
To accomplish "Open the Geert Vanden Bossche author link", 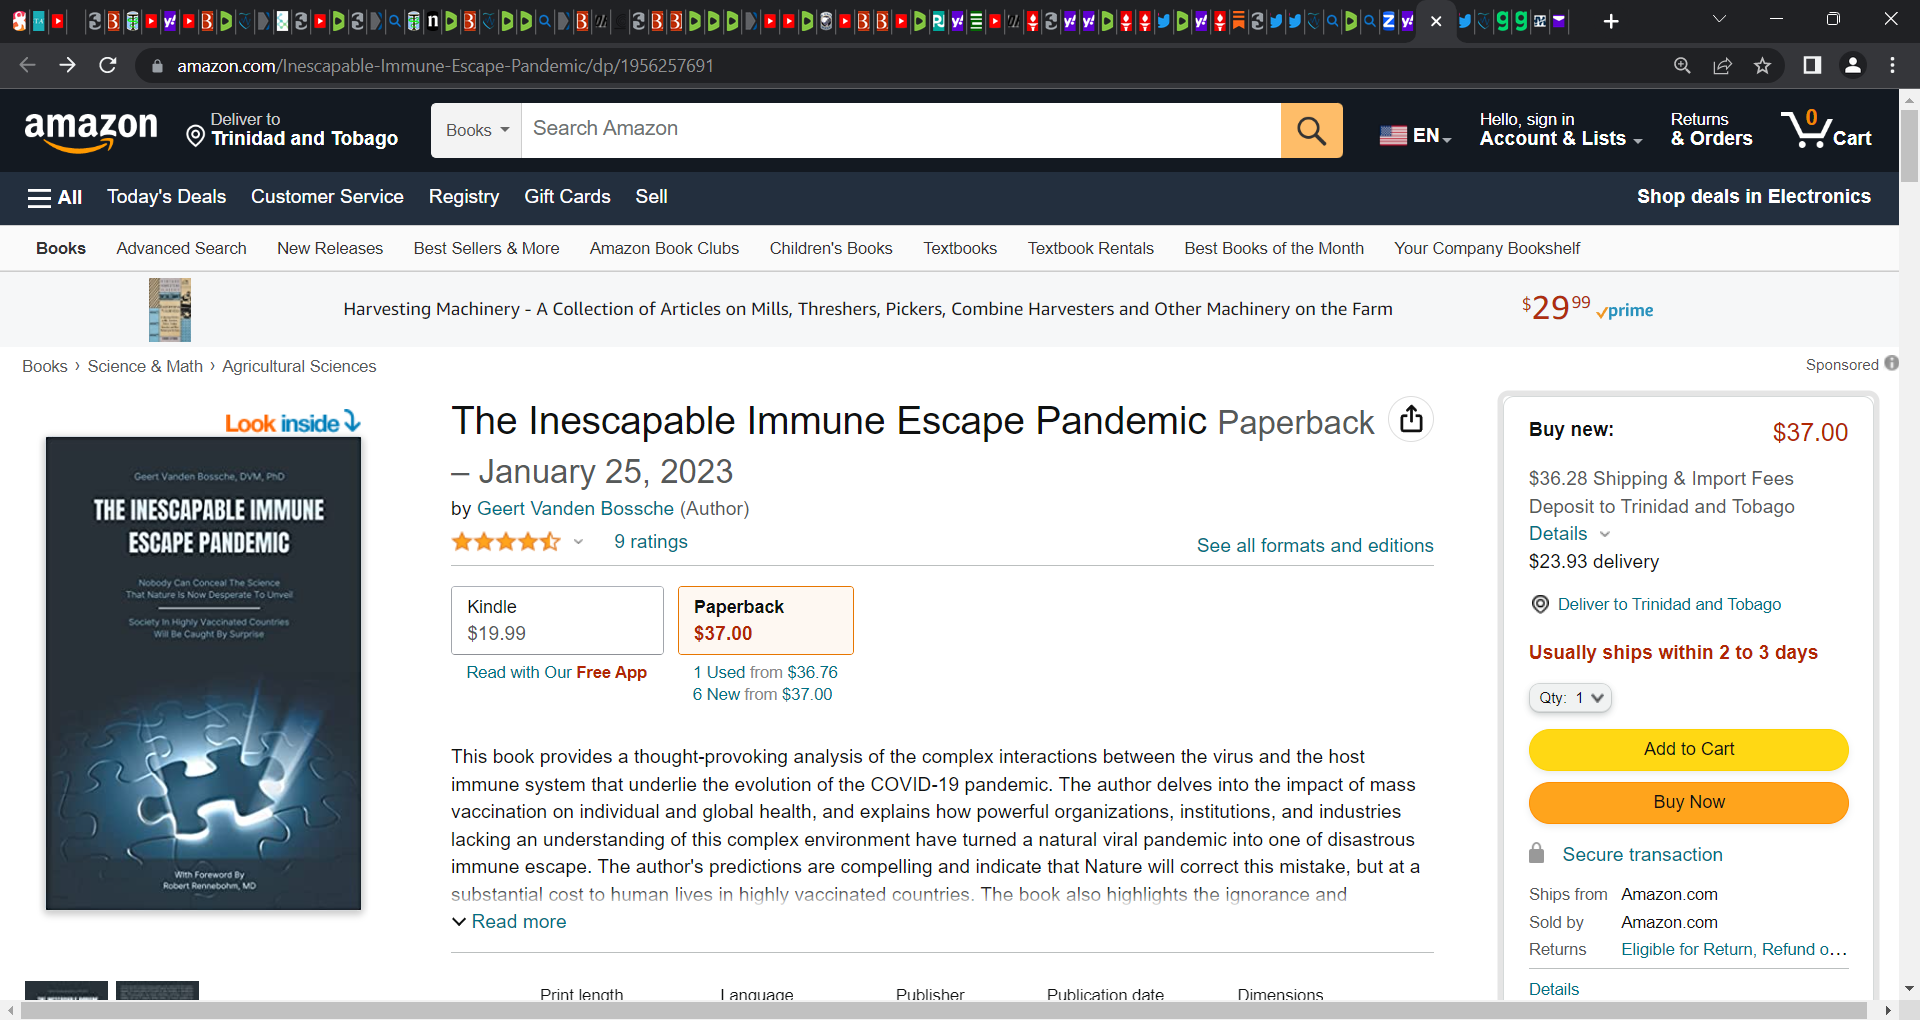I will (575, 508).
